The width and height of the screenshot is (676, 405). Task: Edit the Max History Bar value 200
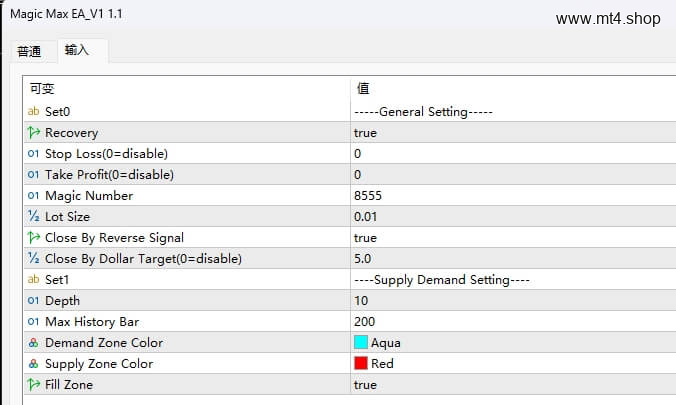click(x=364, y=322)
